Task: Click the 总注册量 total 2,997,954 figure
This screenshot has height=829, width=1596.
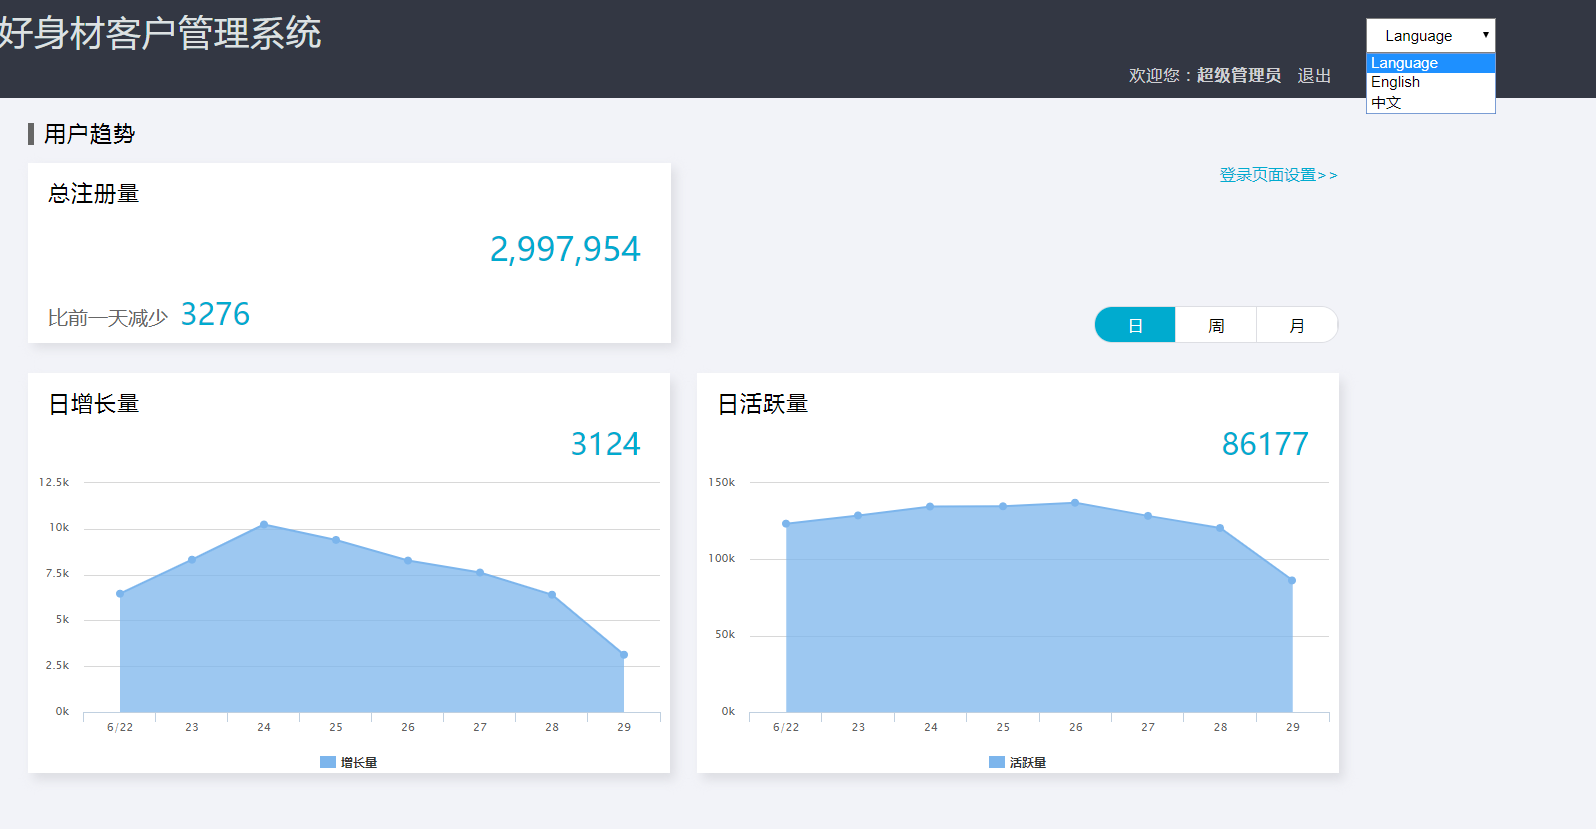Action: click(x=565, y=249)
